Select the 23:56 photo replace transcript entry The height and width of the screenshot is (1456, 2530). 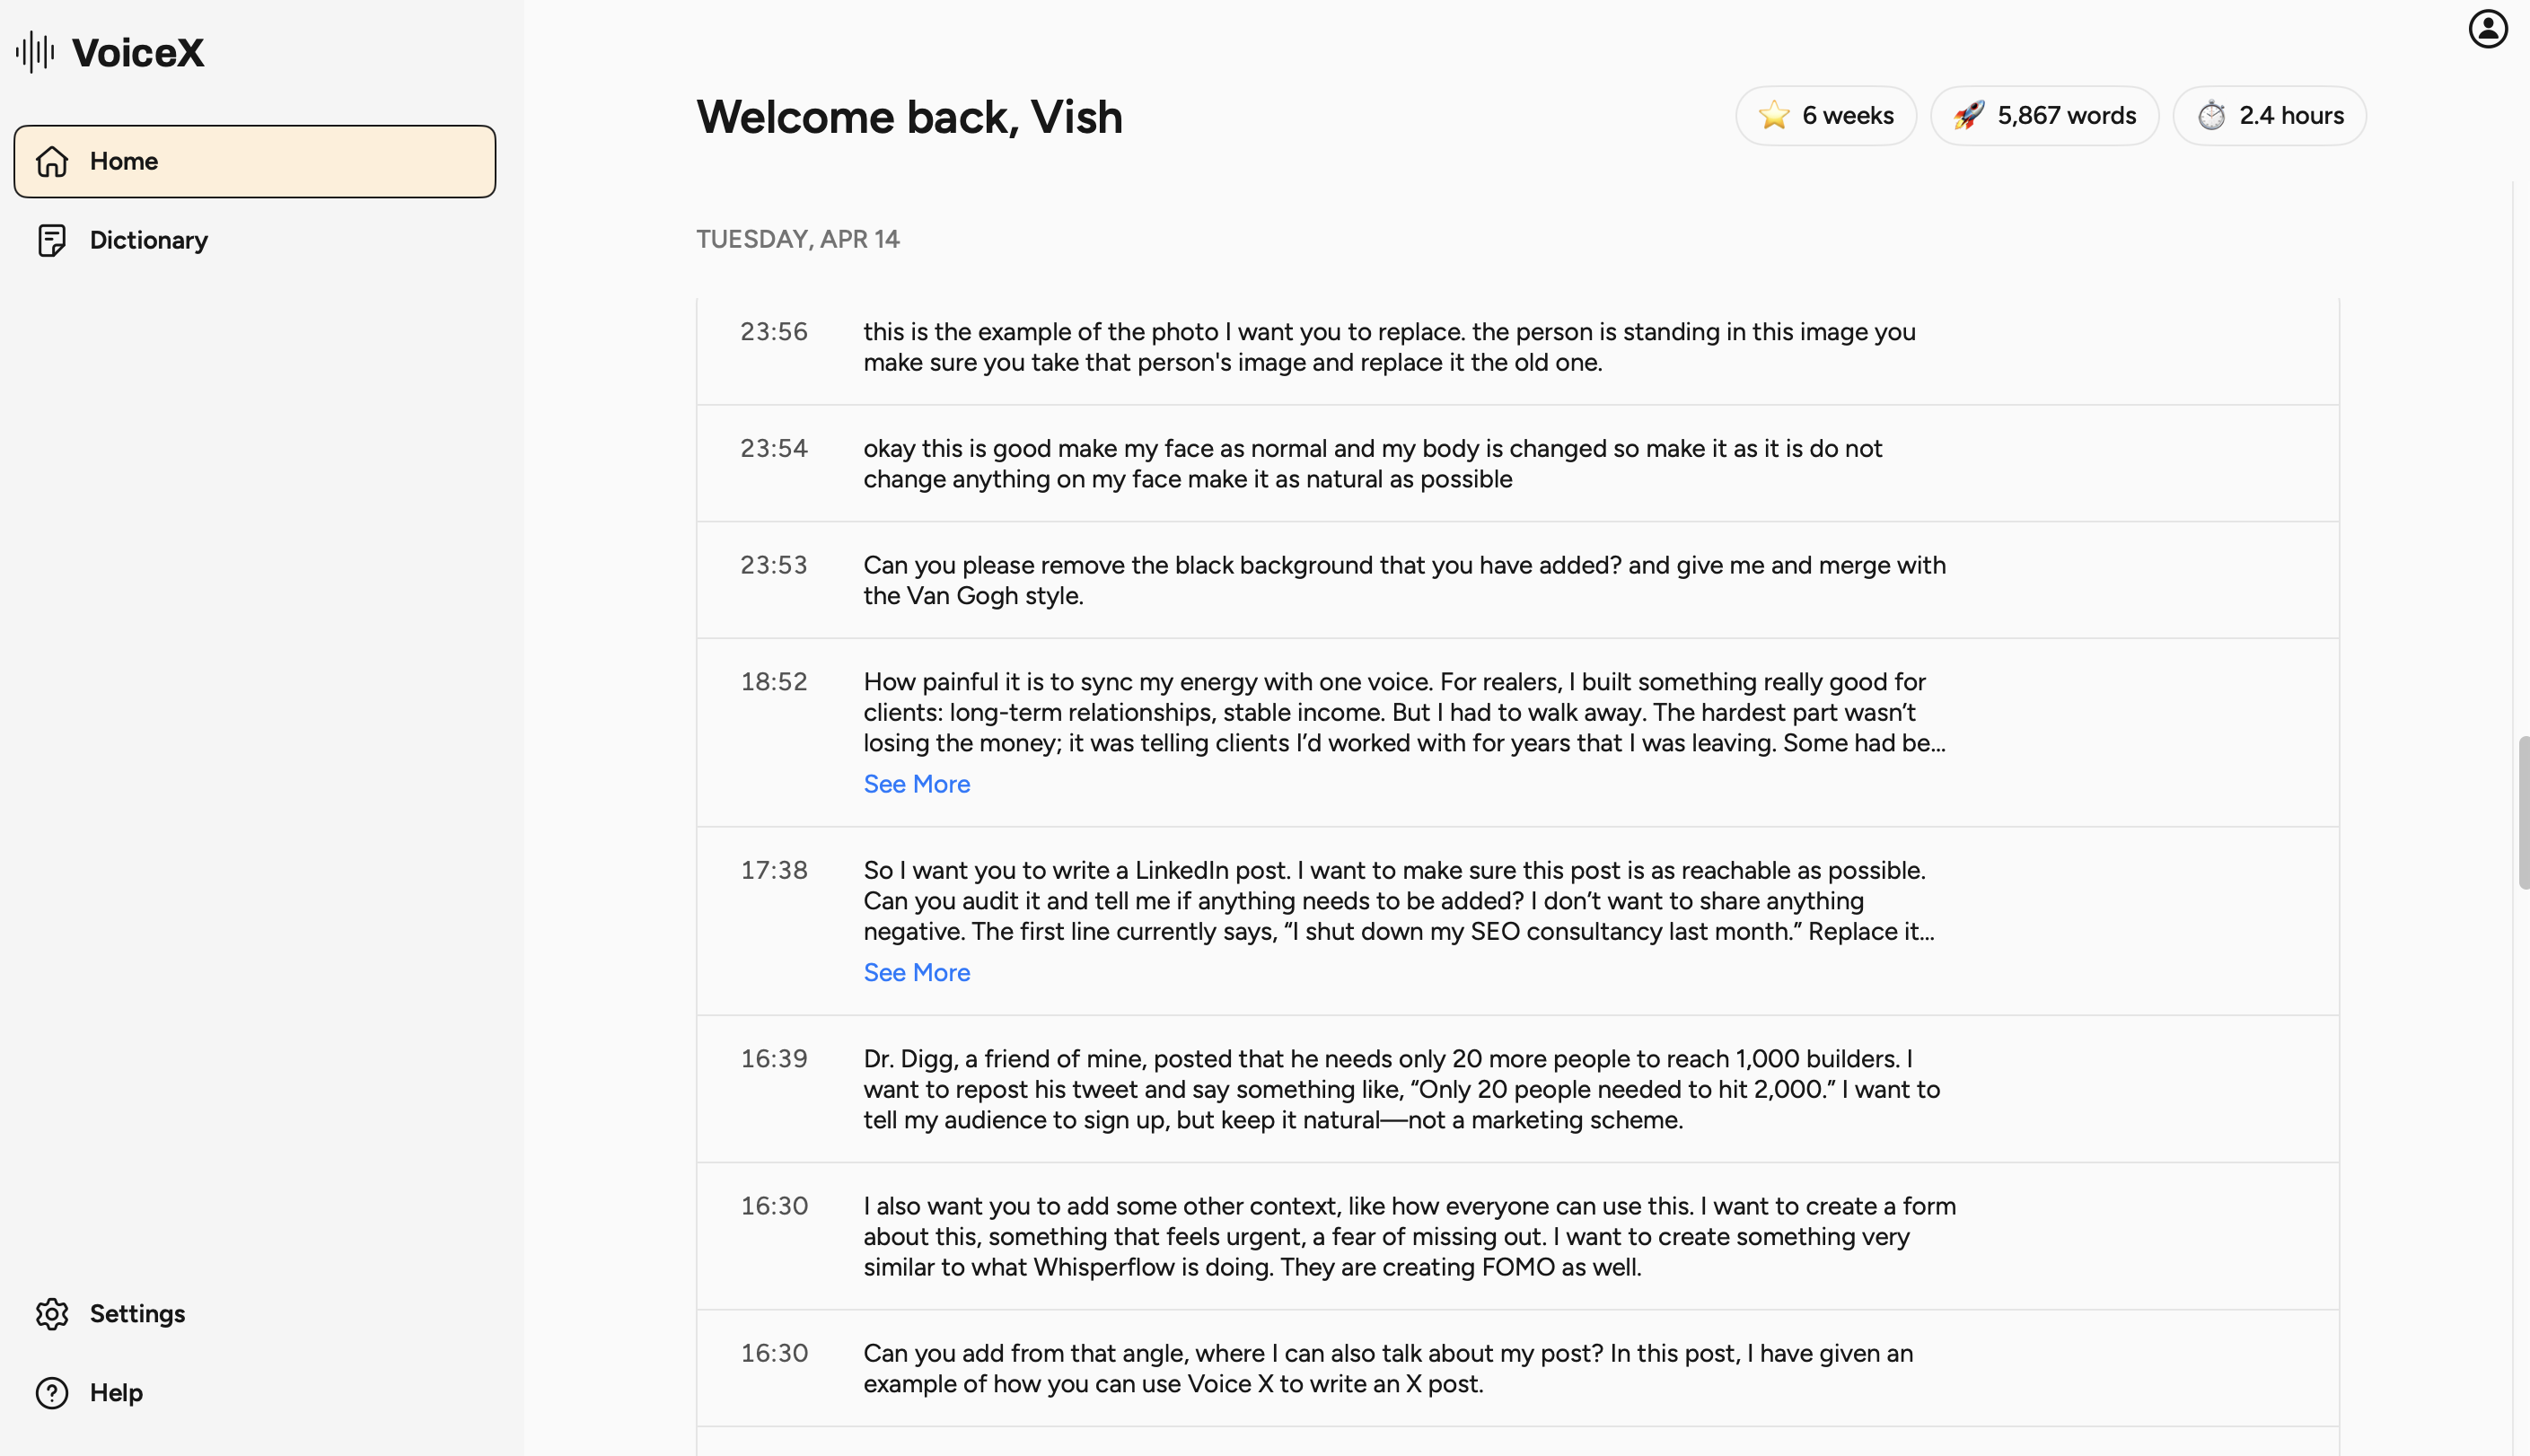coord(1388,347)
